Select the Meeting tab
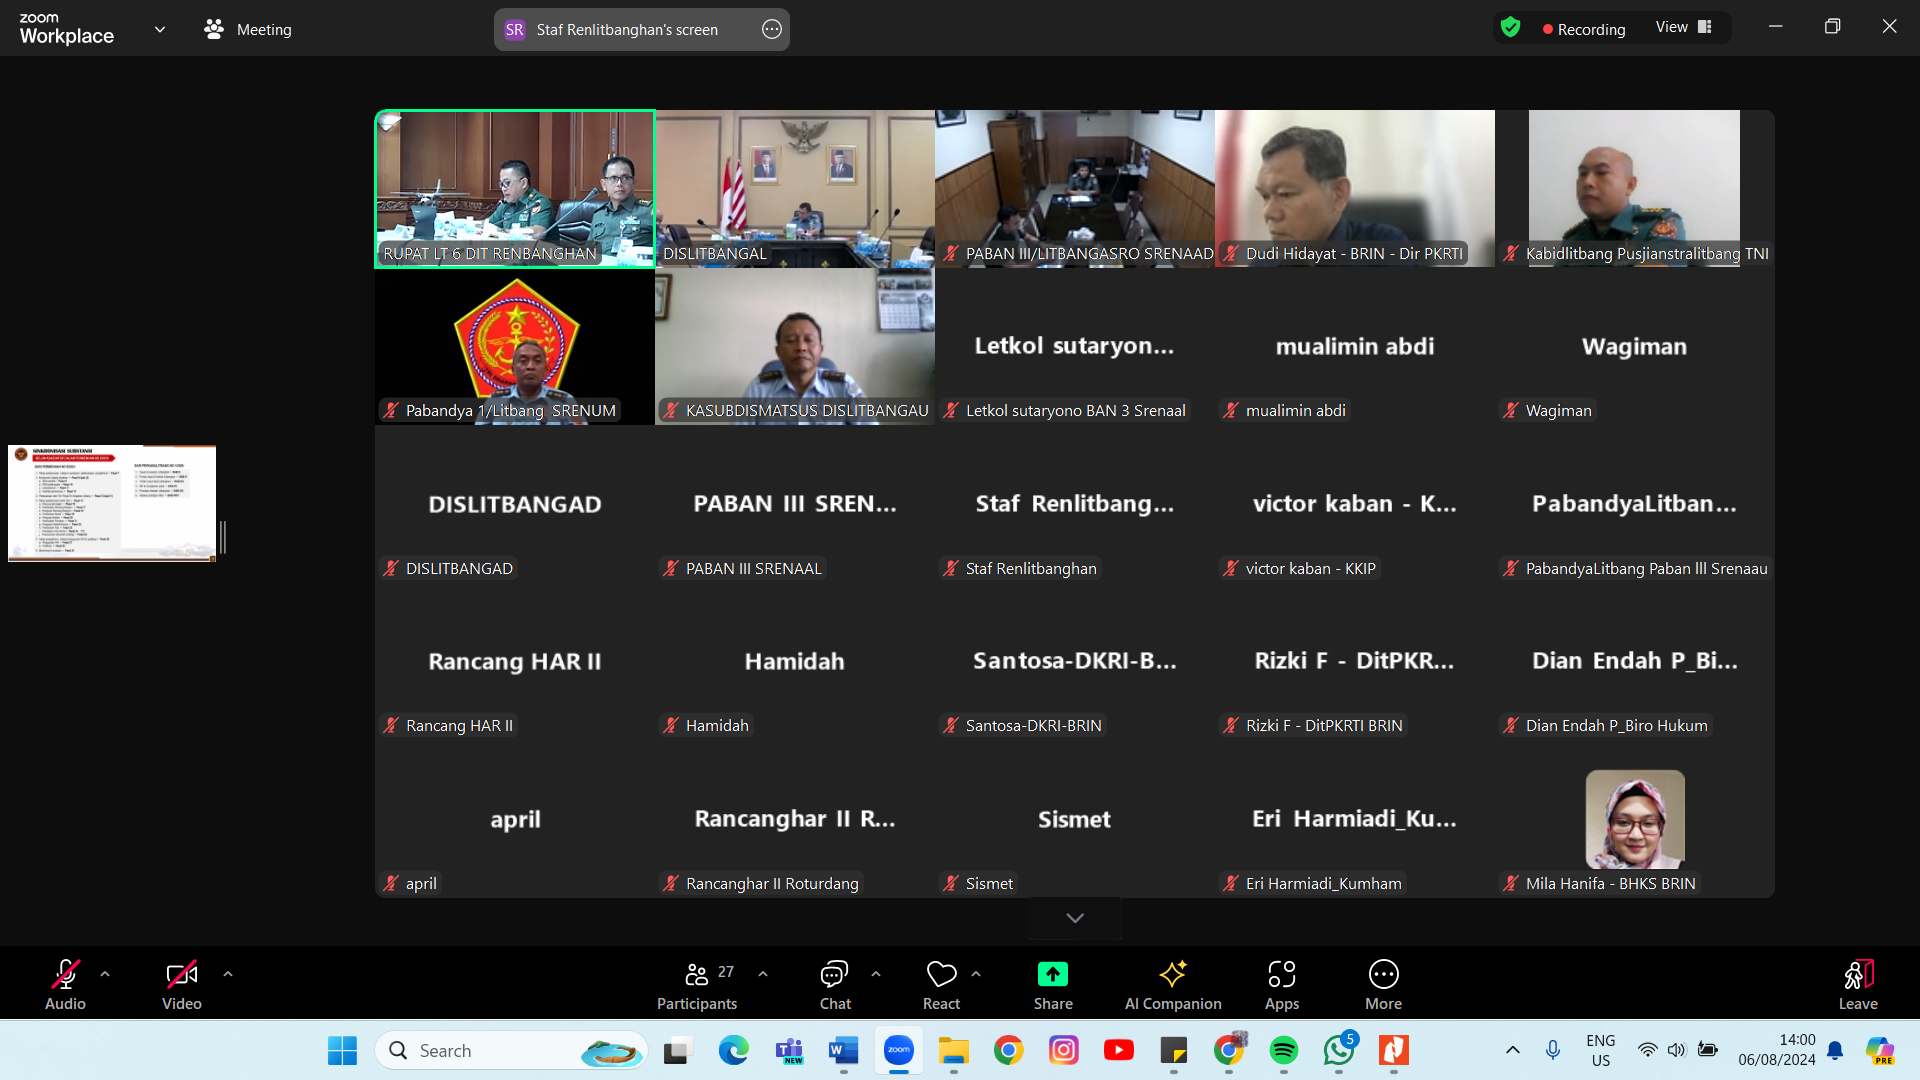The width and height of the screenshot is (1920, 1080). pyautogui.click(x=248, y=30)
